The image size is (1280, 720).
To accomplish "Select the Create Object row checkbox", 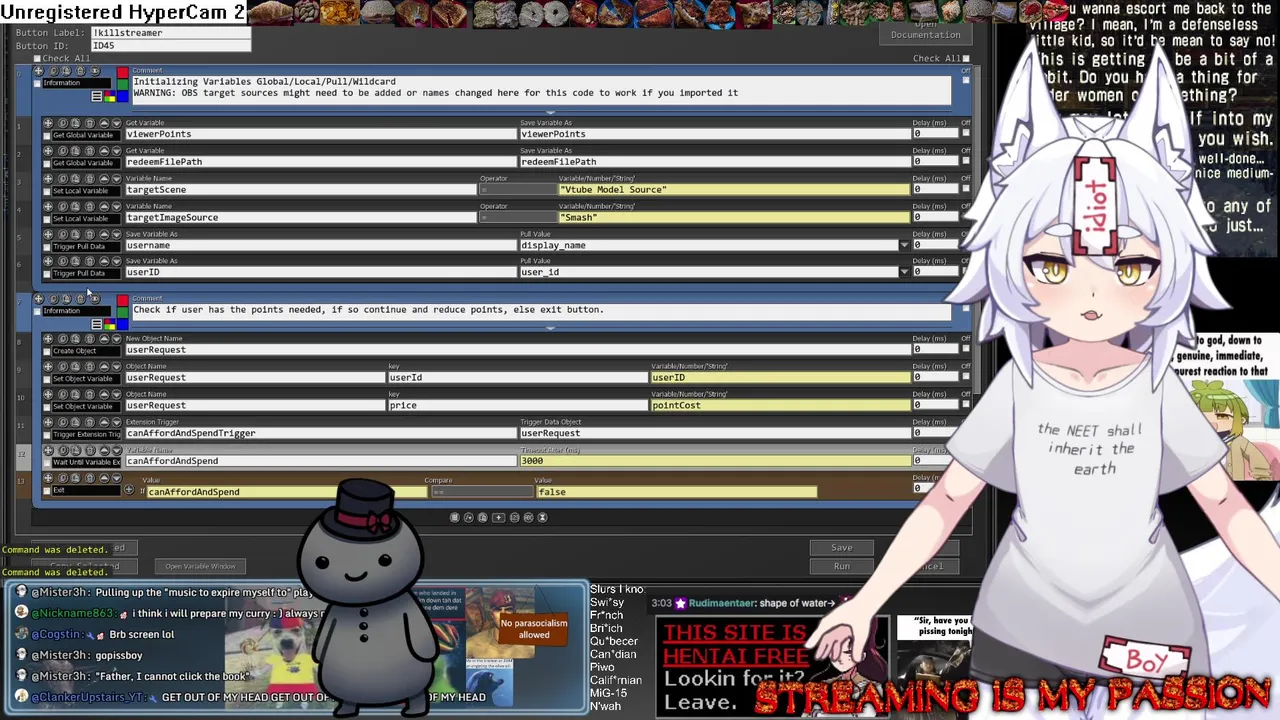I will (47, 351).
